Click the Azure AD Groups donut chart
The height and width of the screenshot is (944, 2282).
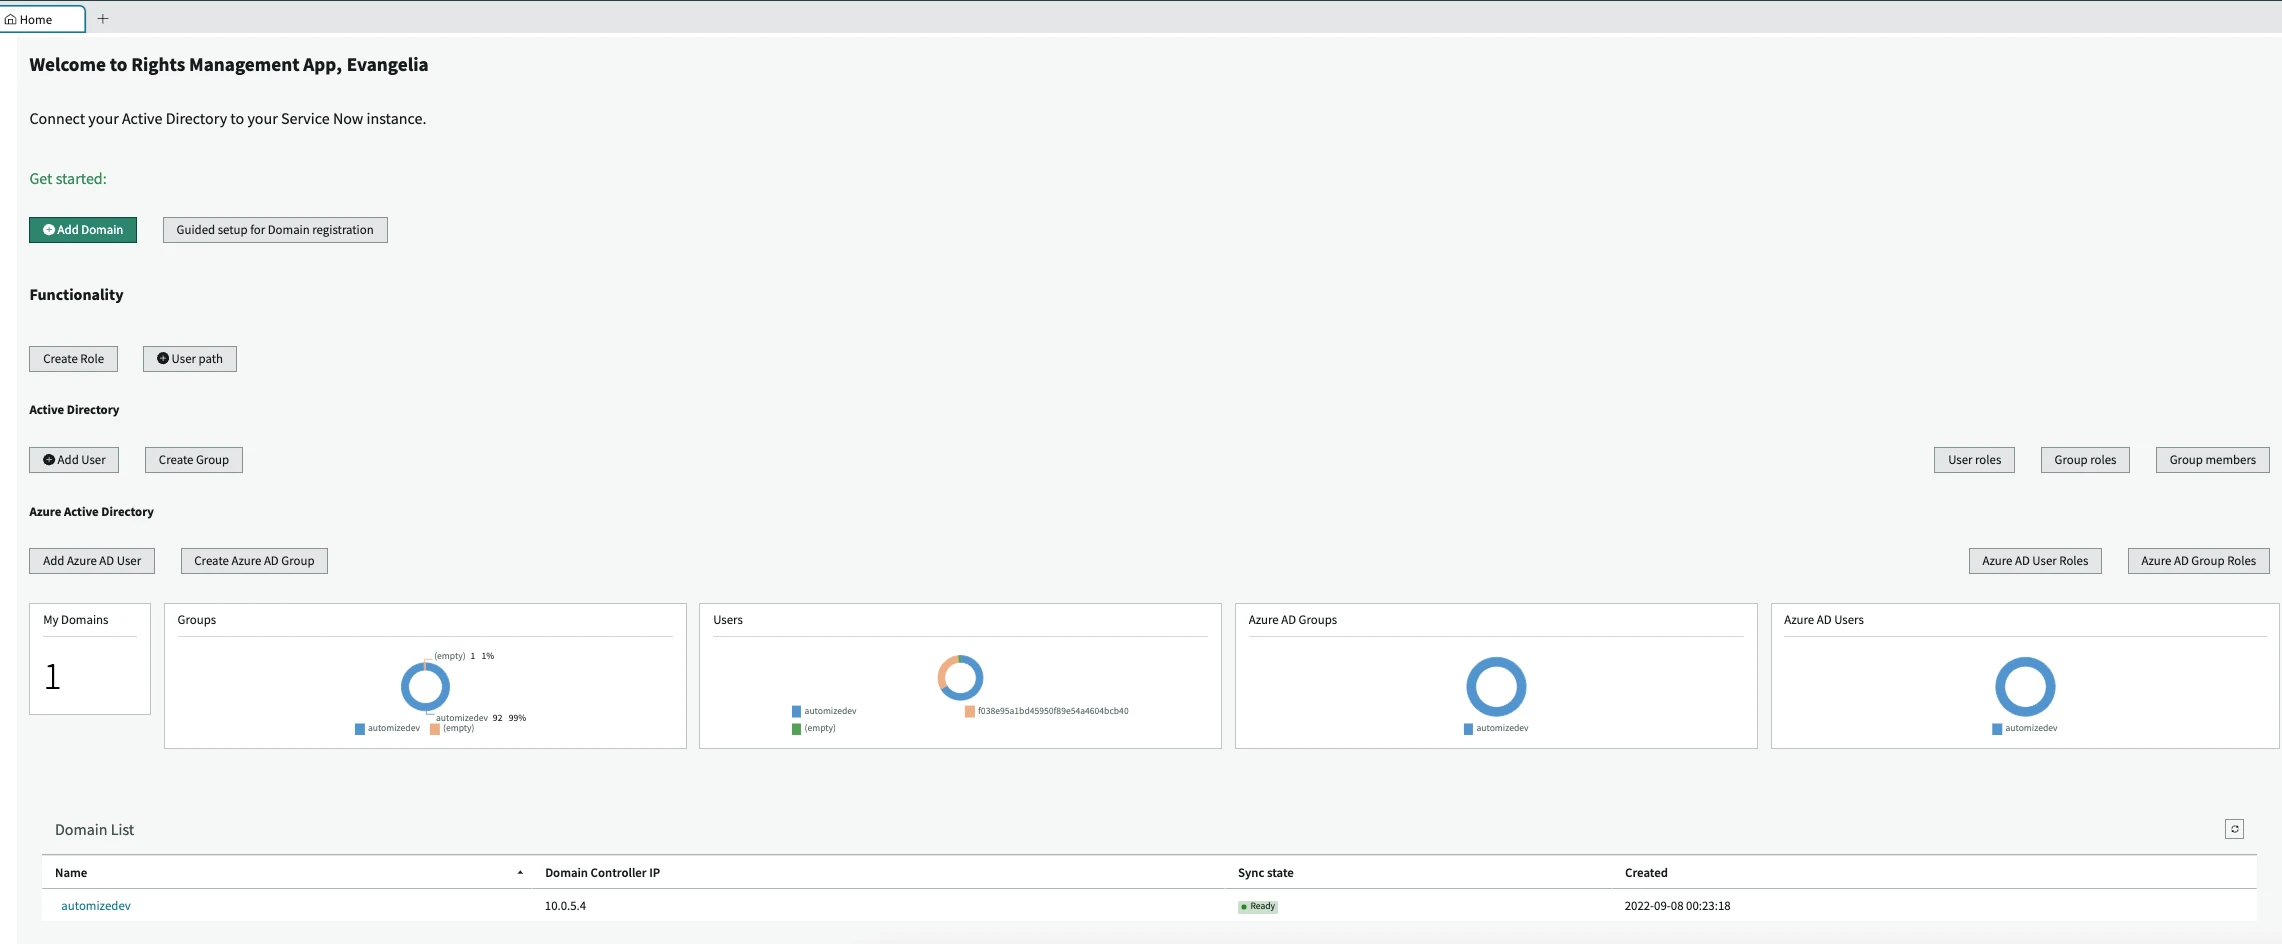pos(1496,686)
